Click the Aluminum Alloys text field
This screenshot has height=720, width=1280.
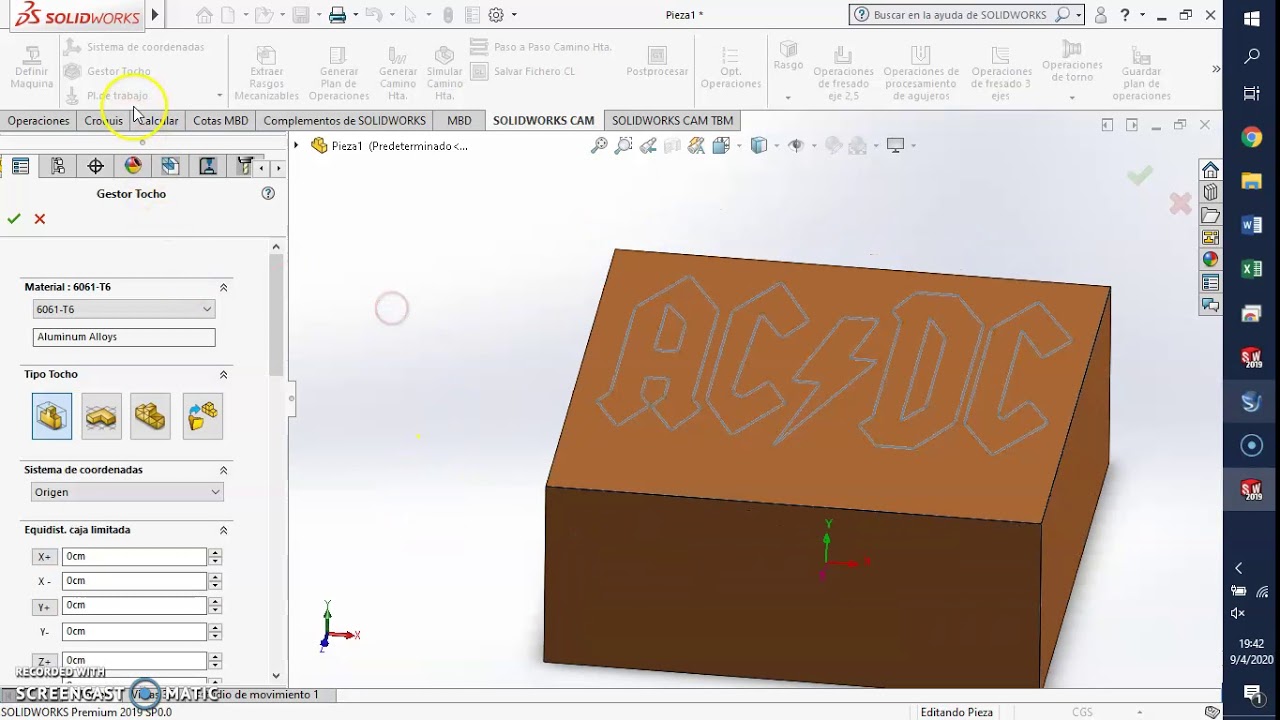(x=124, y=337)
